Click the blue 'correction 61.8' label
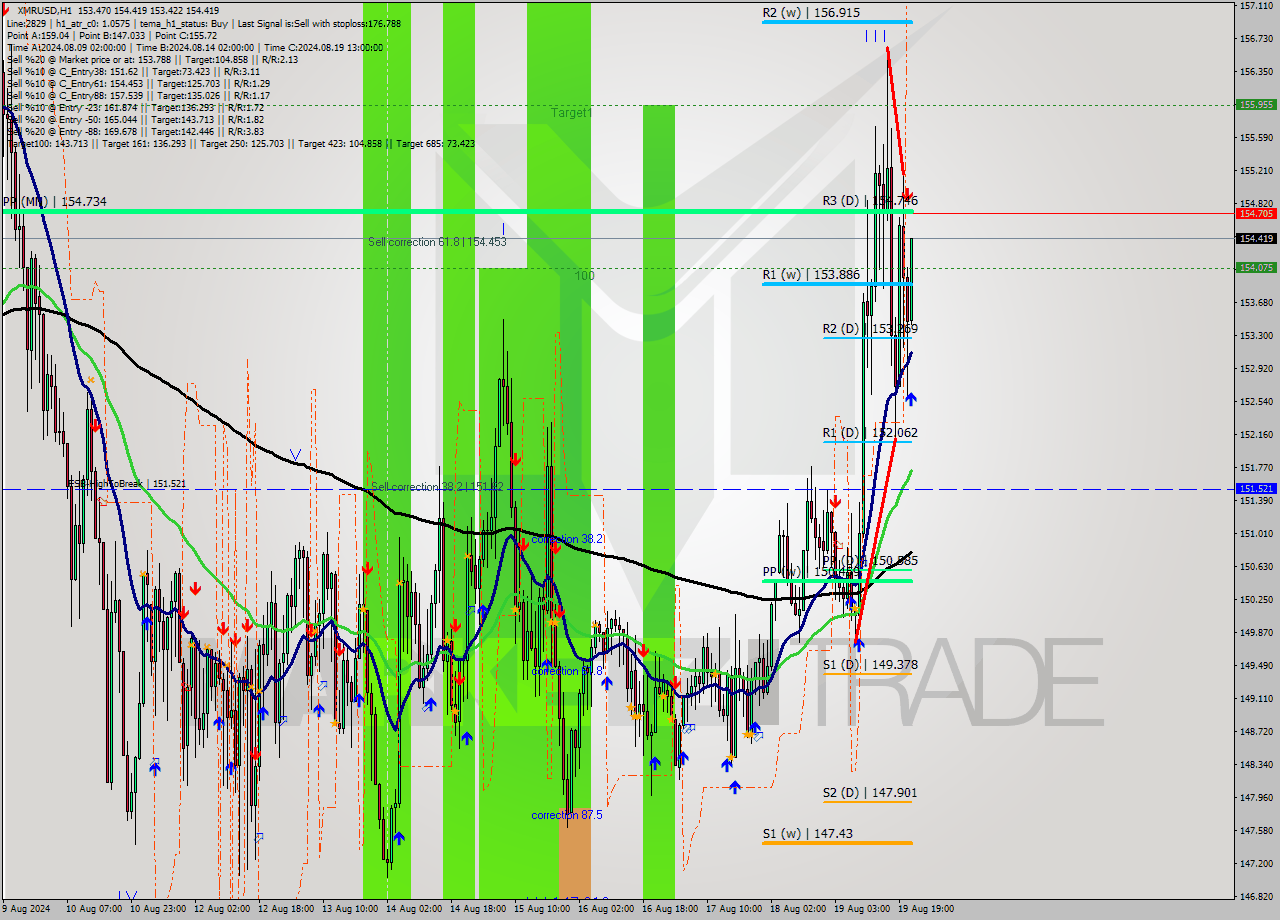This screenshot has height=920, width=1280. [x=567, y=671]
